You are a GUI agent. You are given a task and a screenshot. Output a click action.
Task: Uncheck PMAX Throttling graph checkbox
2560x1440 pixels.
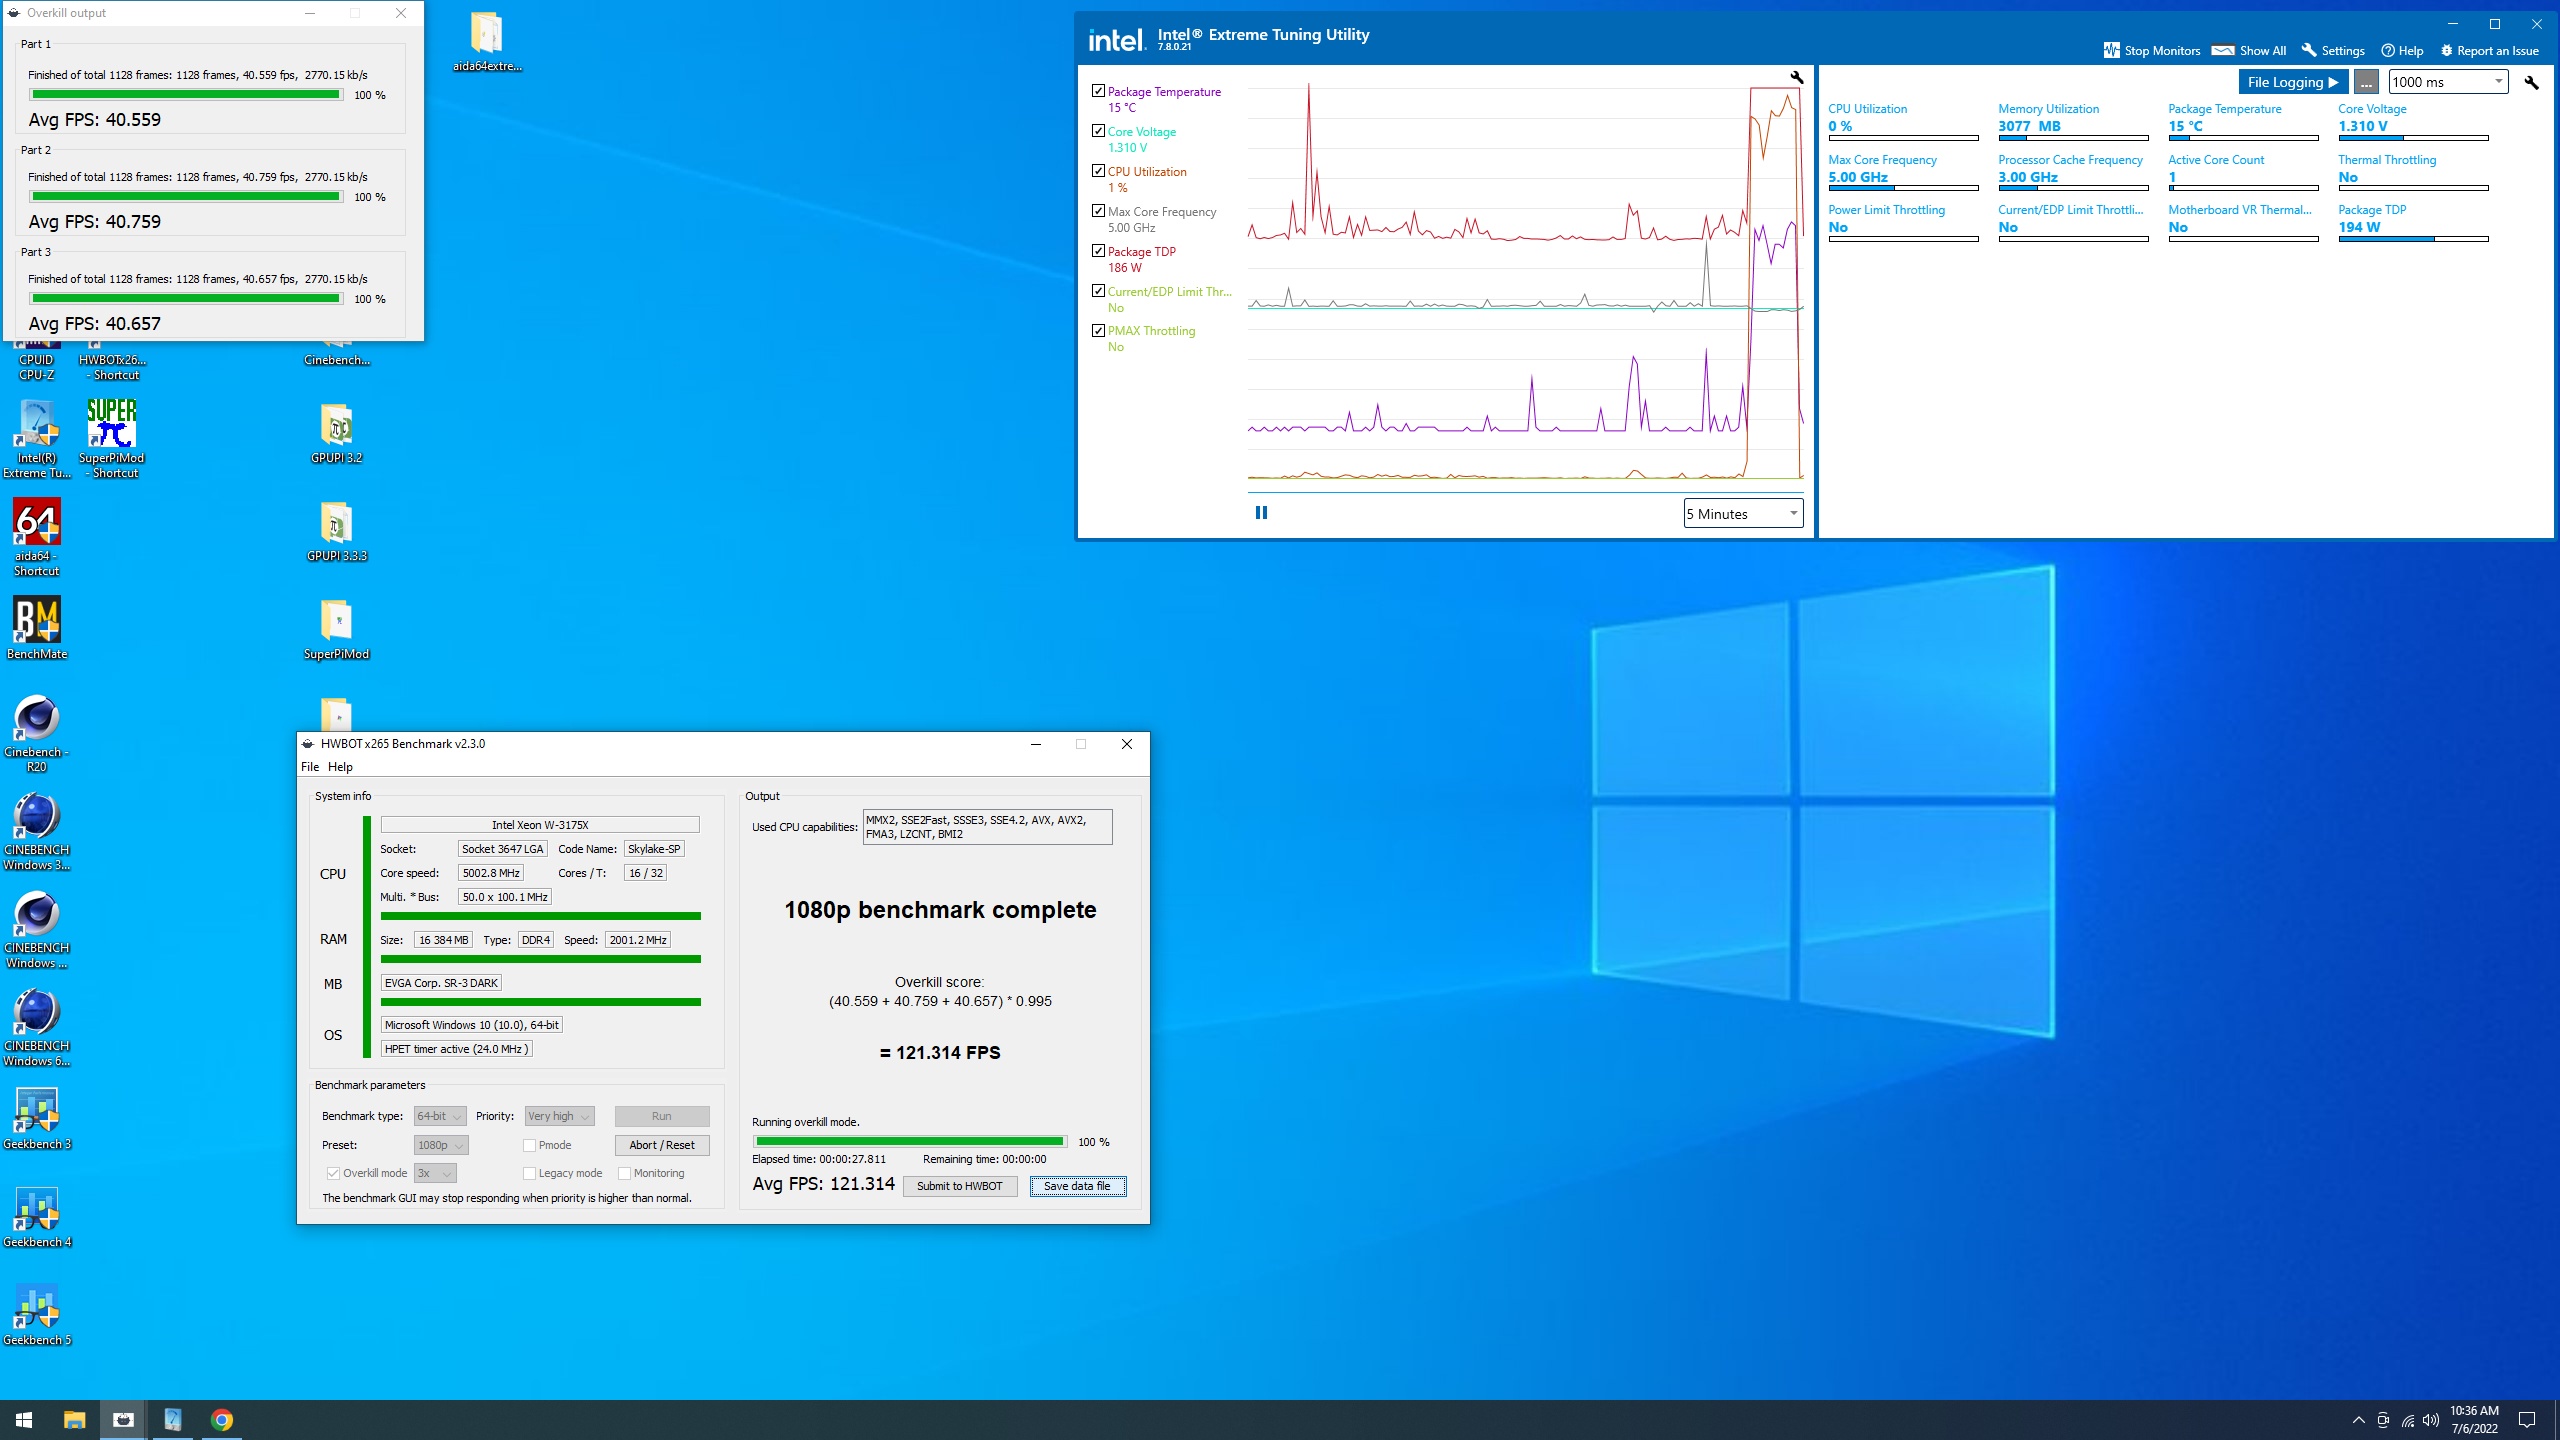coord(1098,330)
